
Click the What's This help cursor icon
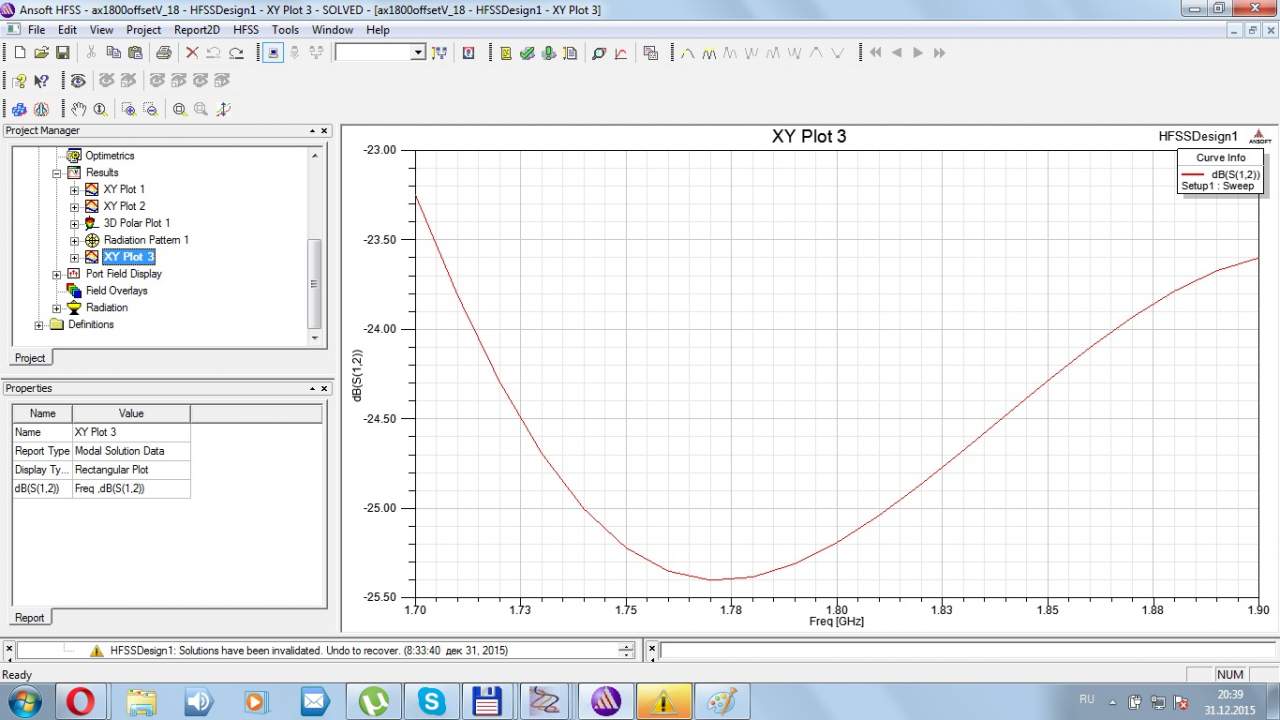point(41,81)
